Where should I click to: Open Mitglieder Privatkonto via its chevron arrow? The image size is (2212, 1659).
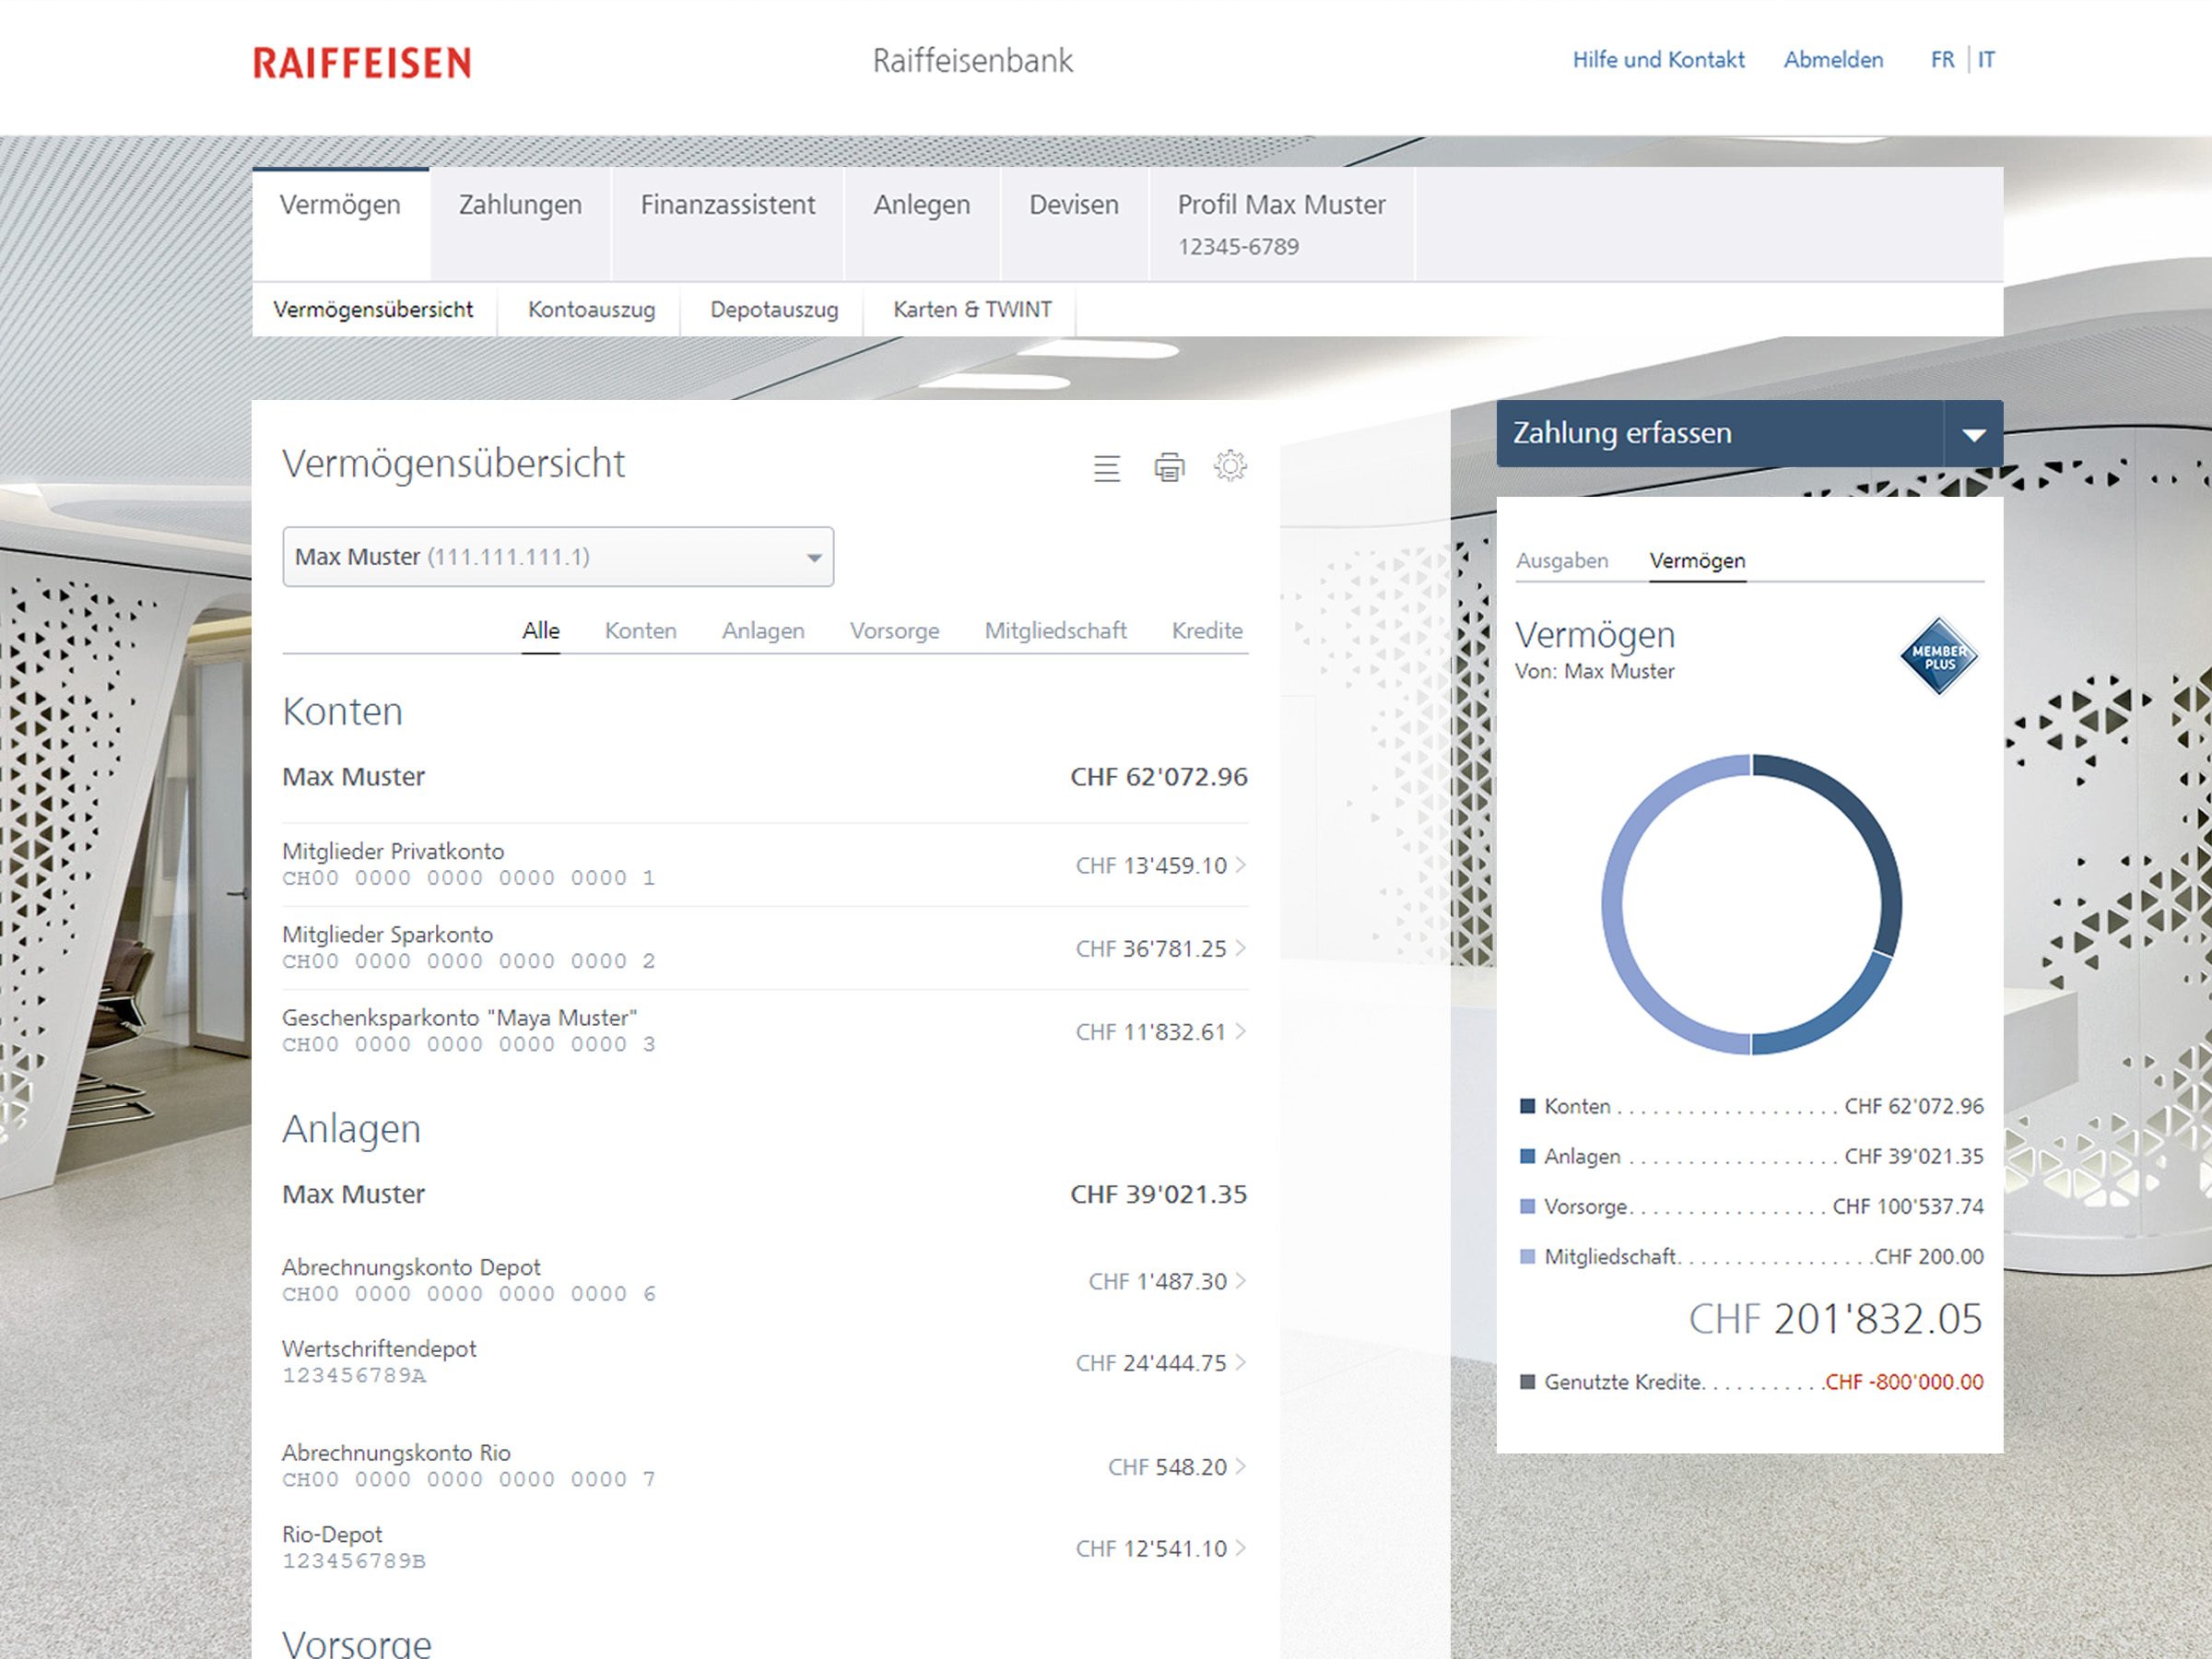1240,866
